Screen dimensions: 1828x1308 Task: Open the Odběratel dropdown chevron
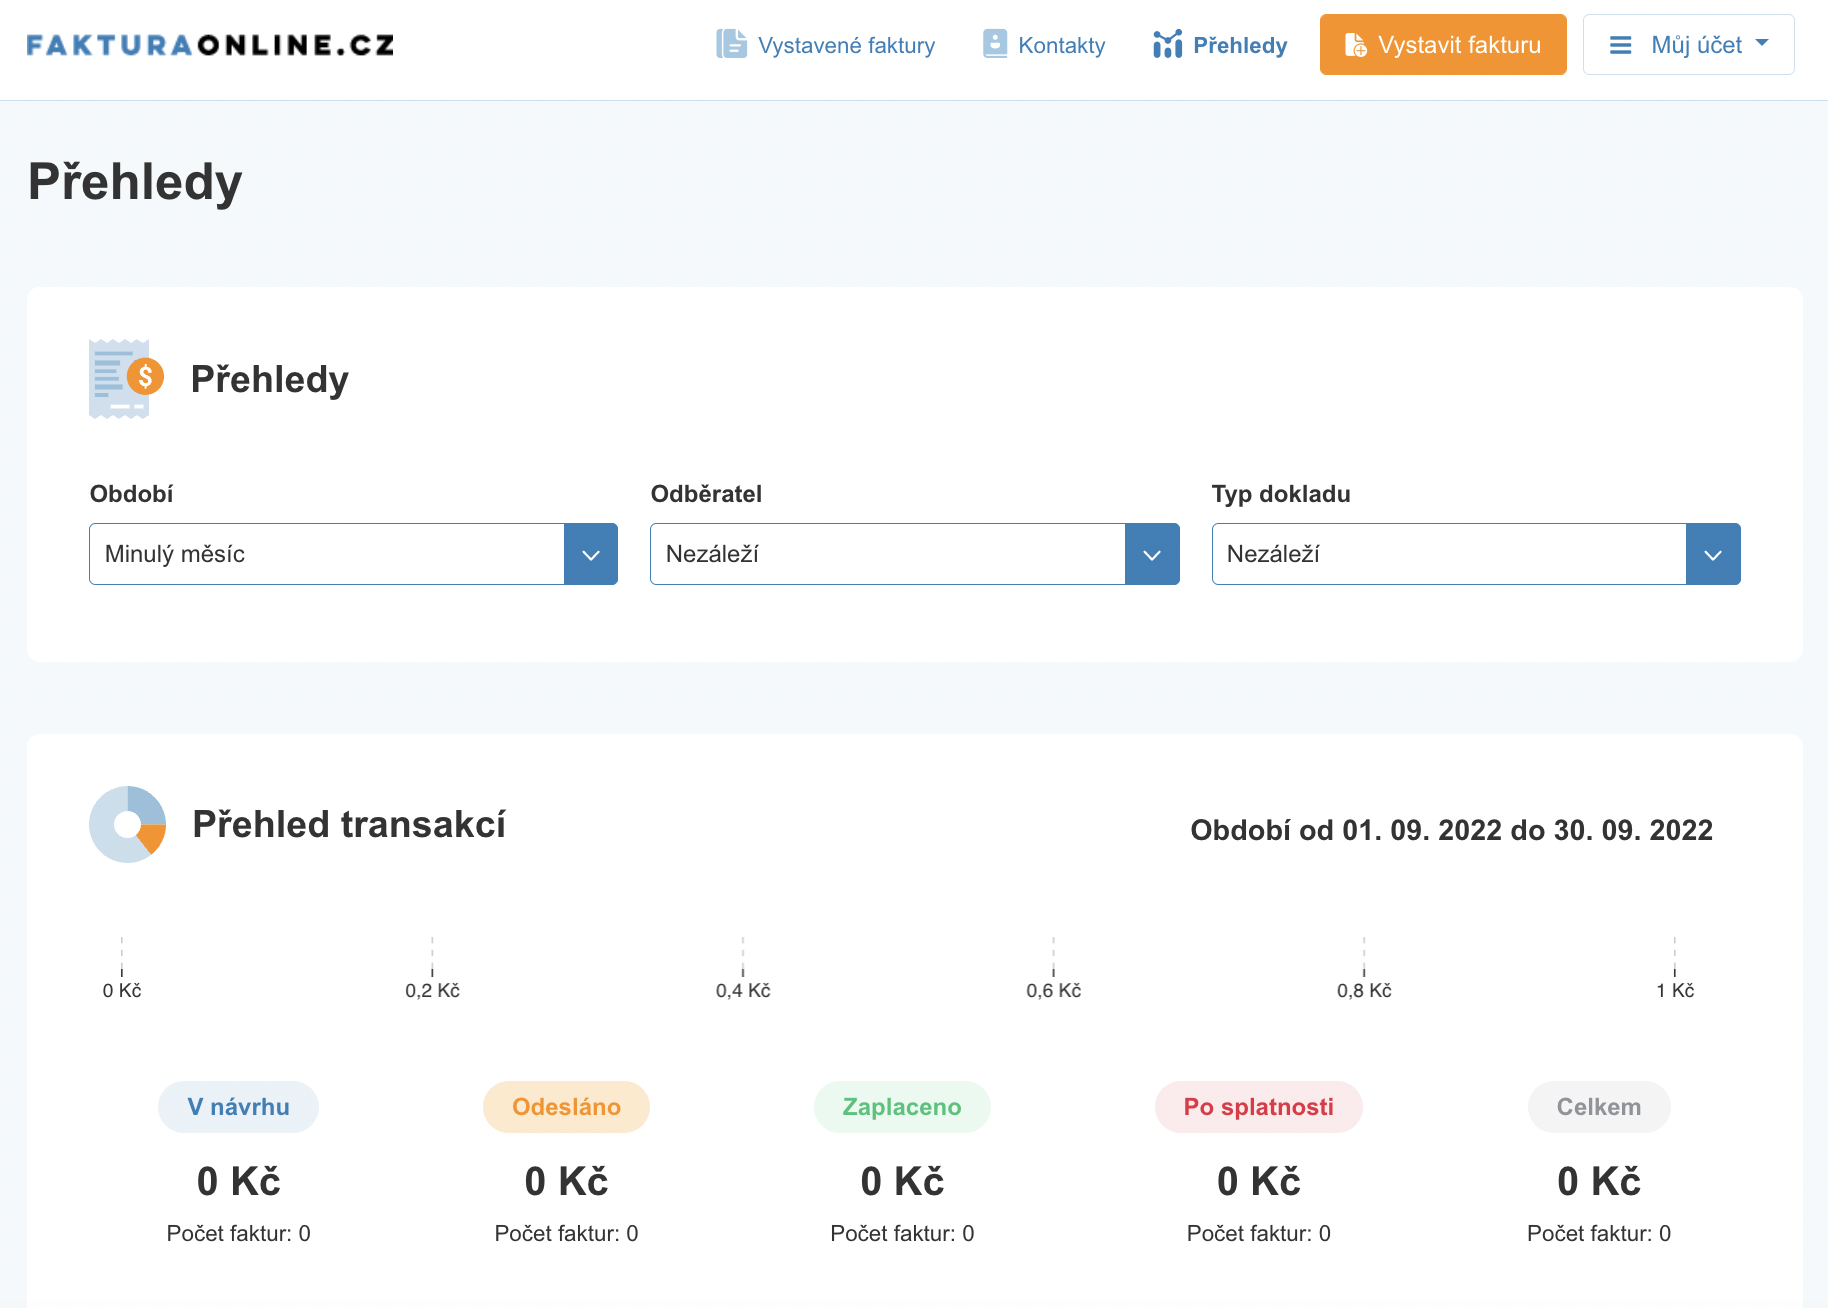coord(1152,554)
